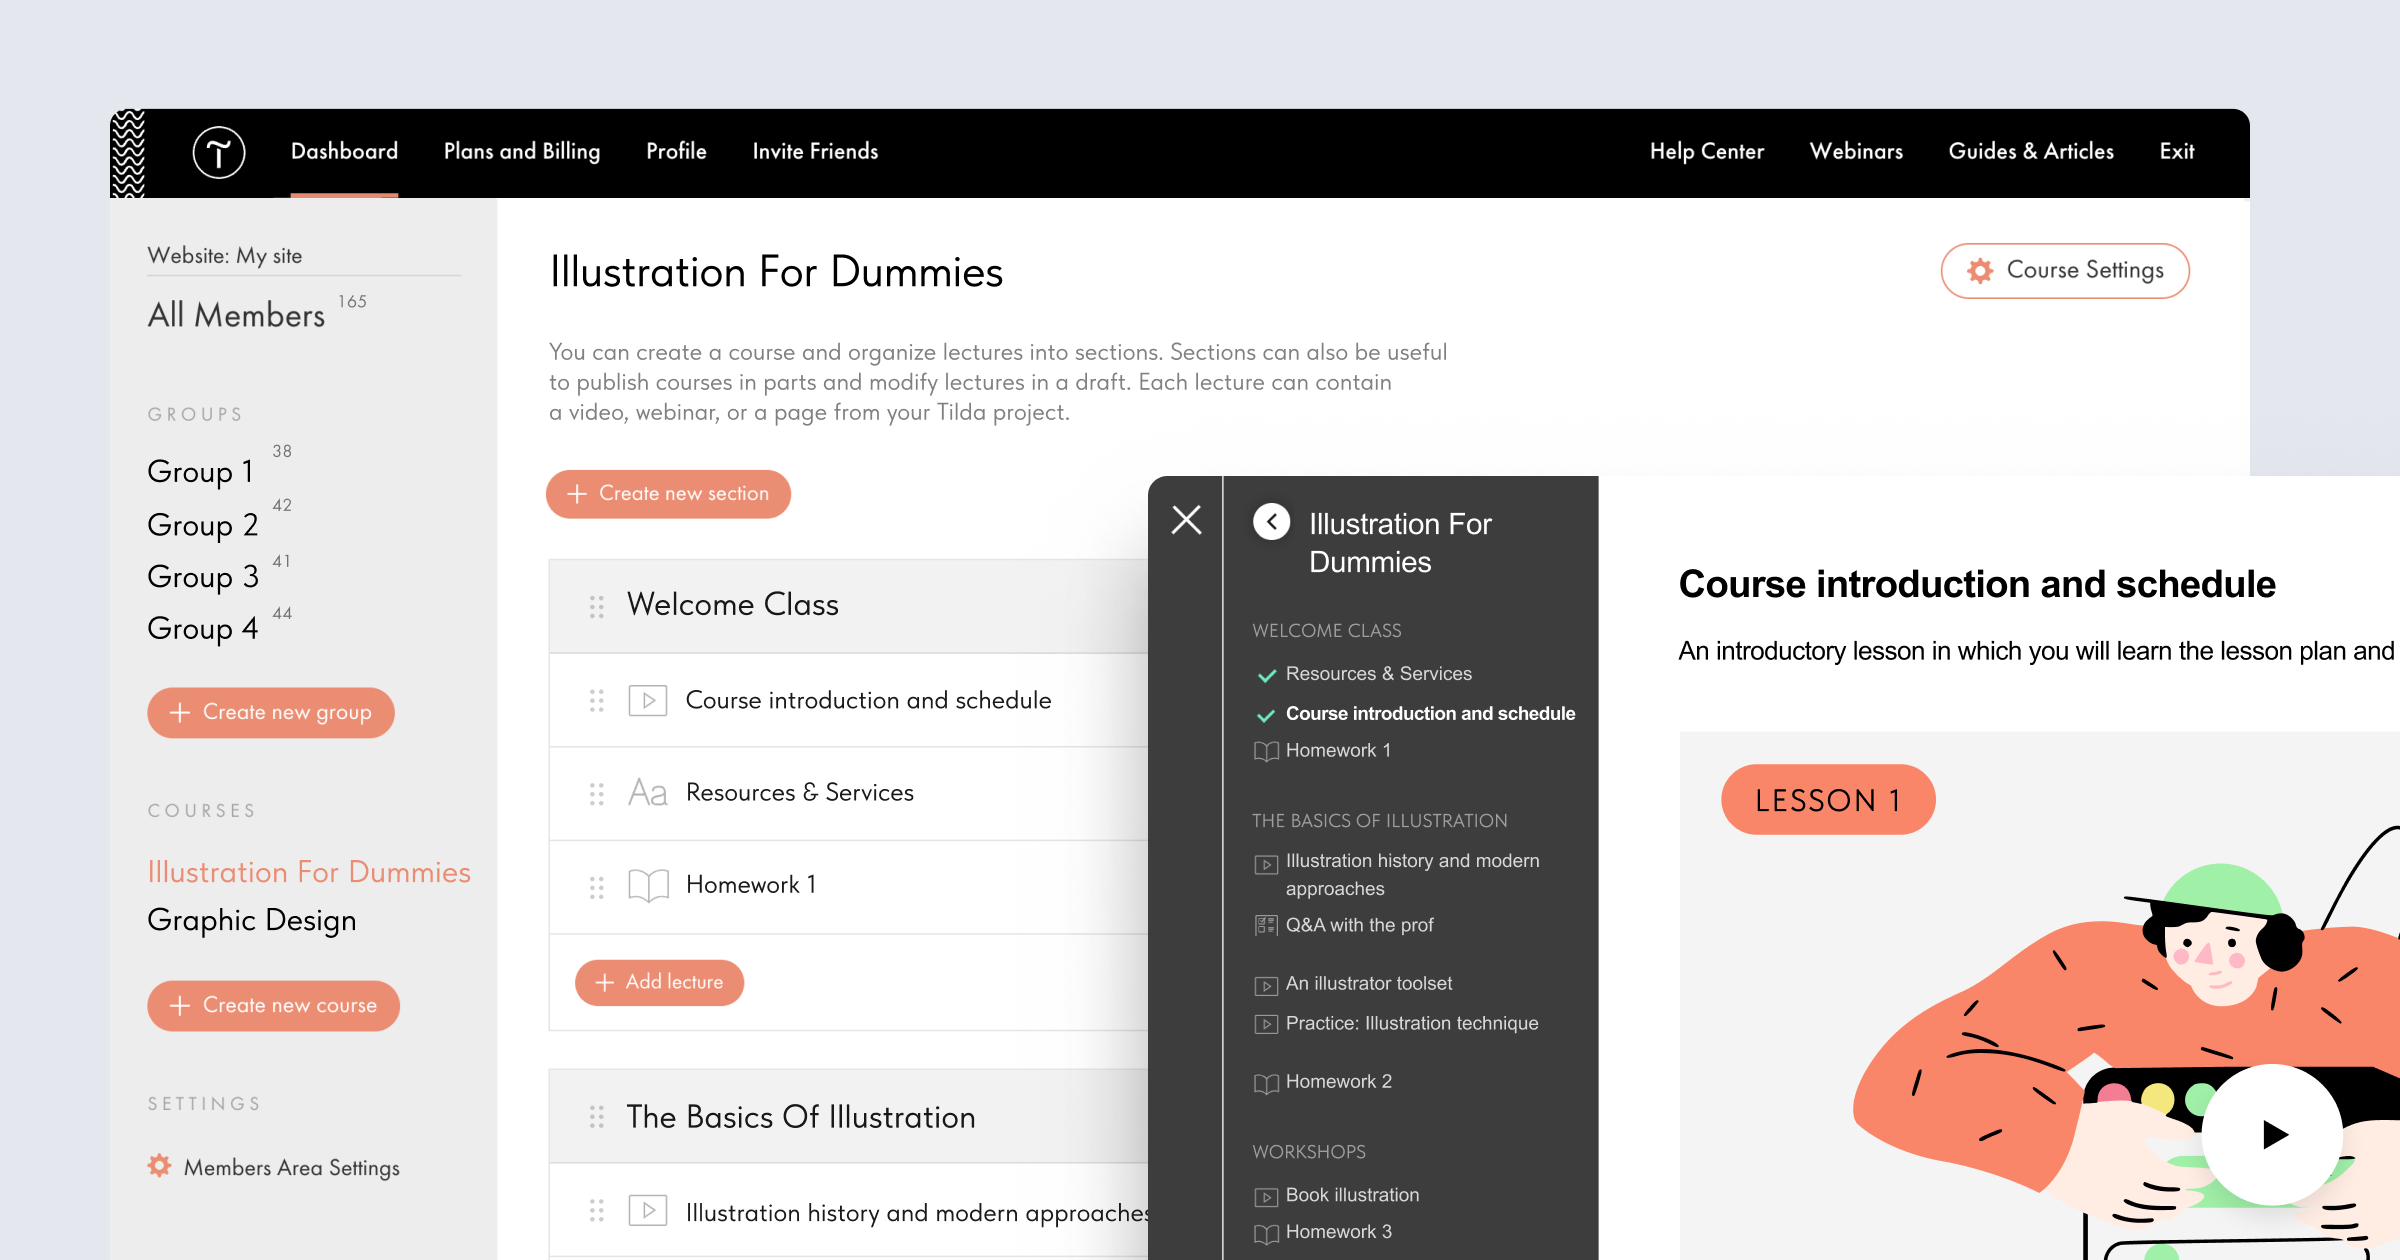Click checkmark beside Resources & Services
Image resolution: width=2400 pixels, height=1260 pixels.
point(1266,675)
